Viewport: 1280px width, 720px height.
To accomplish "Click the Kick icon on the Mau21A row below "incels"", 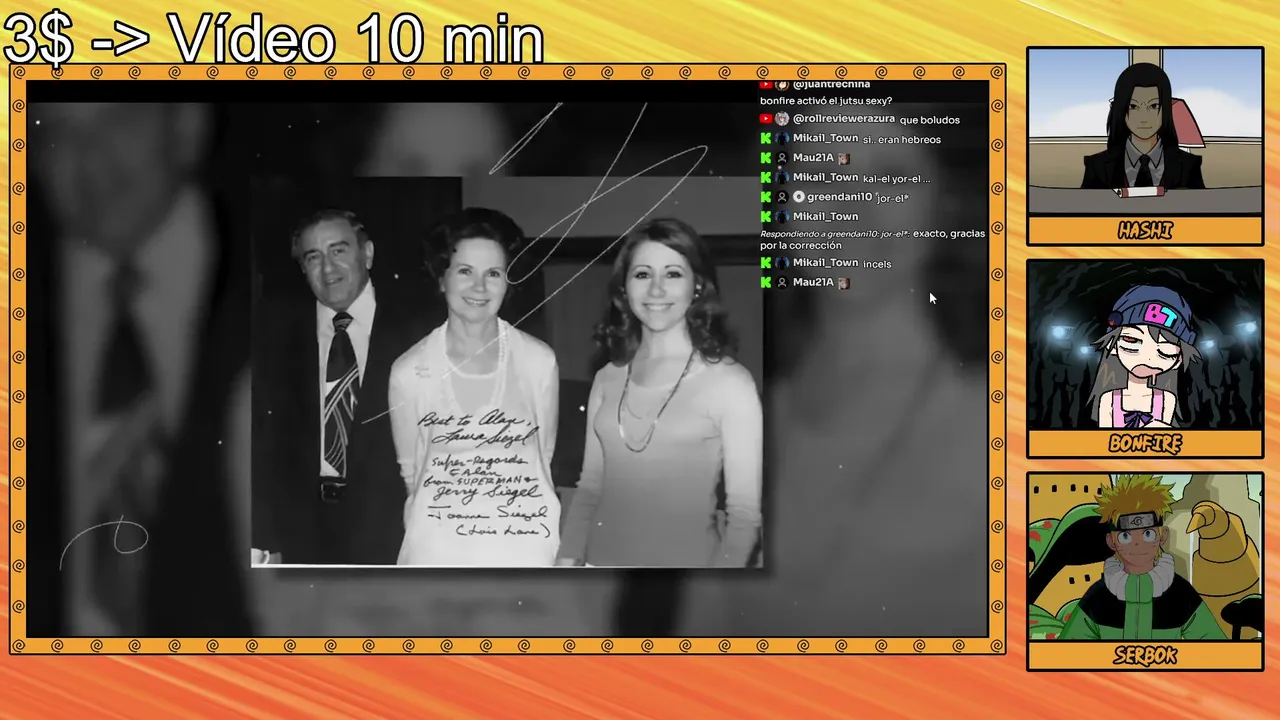I will coord(766,283).
